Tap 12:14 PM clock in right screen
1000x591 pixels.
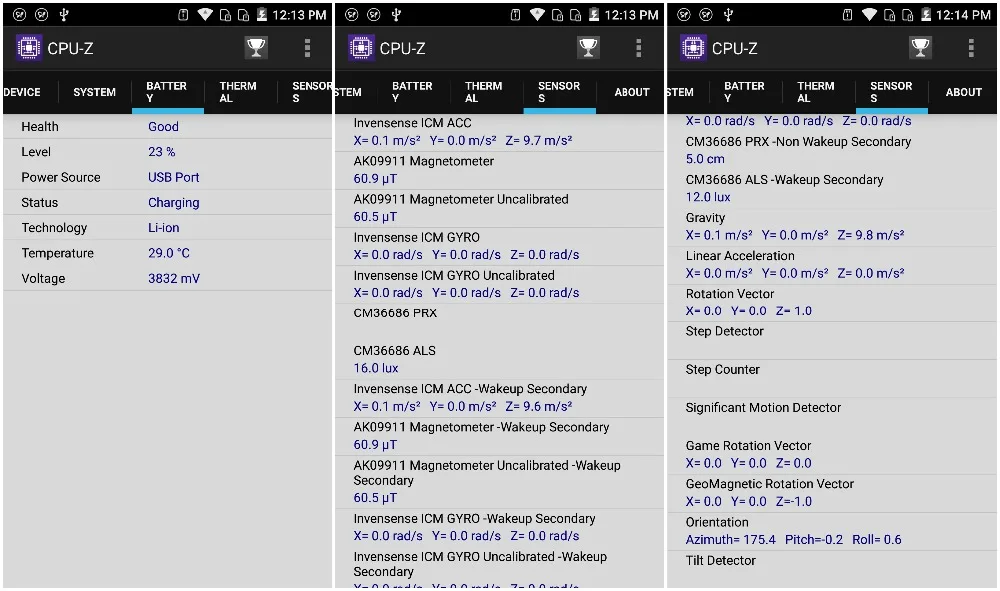963,15
